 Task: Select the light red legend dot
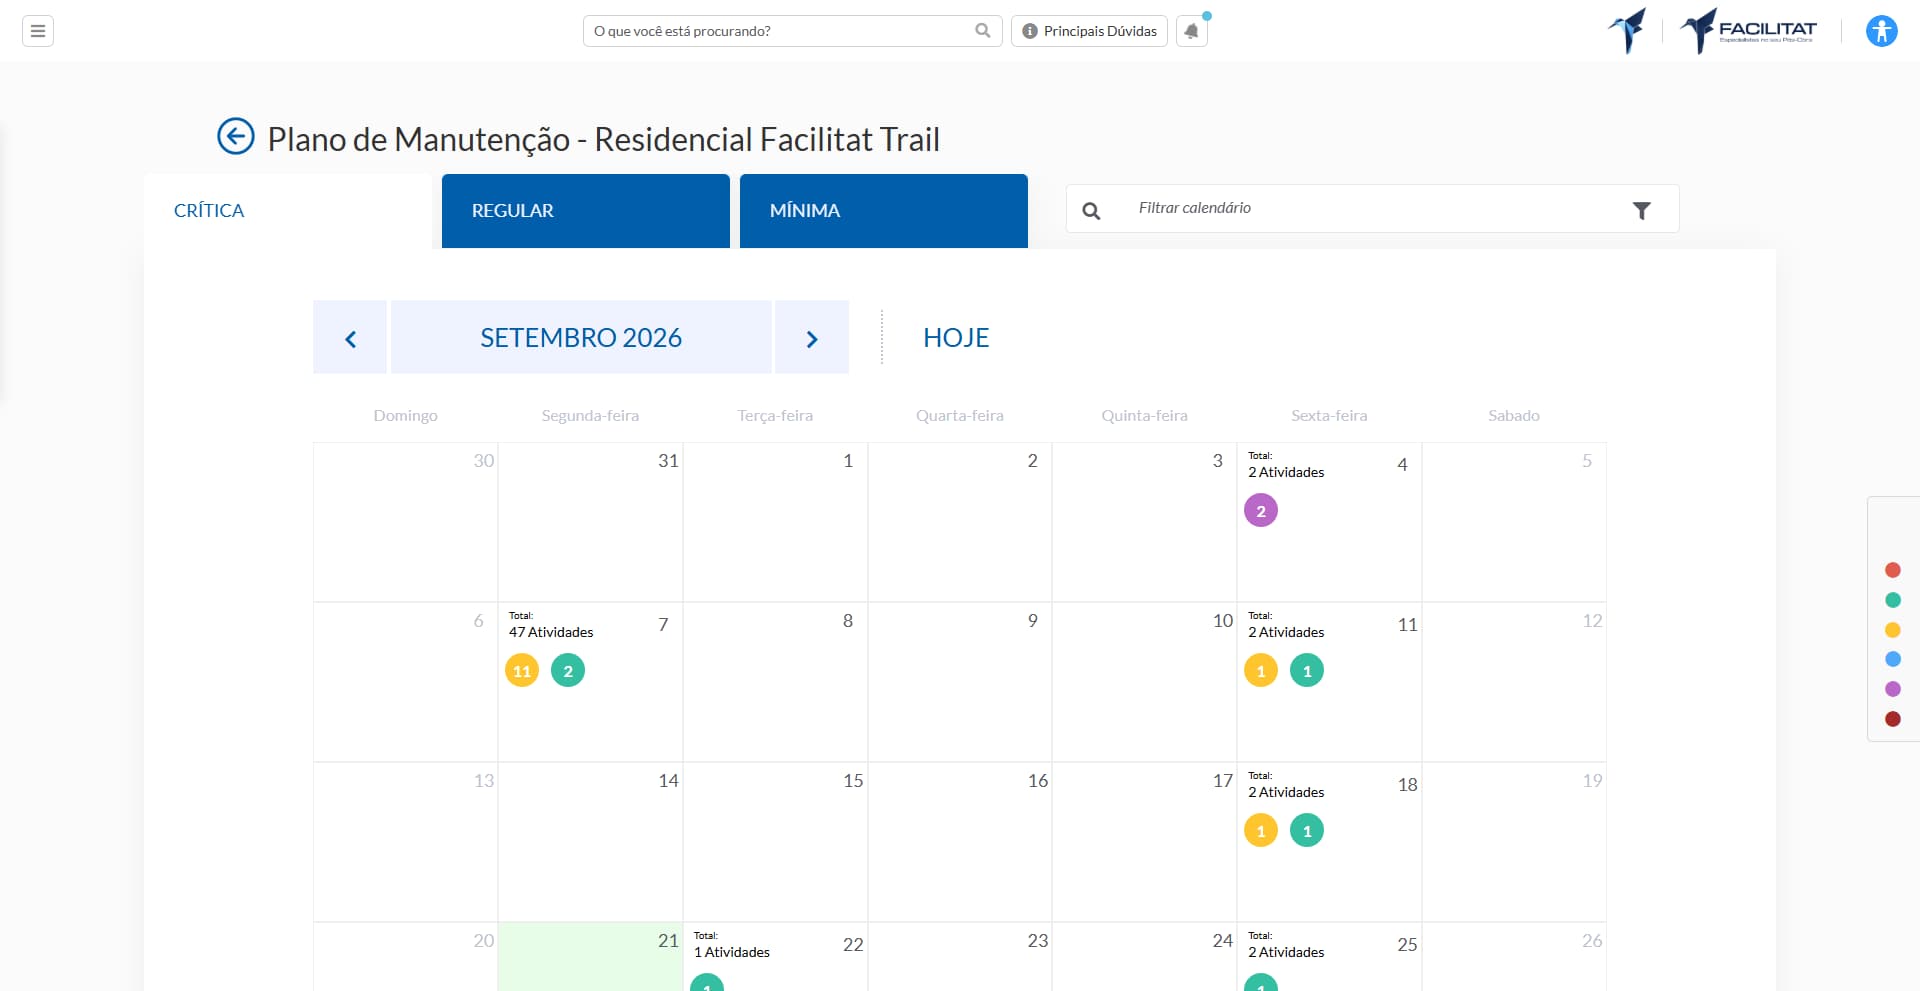1892,570
